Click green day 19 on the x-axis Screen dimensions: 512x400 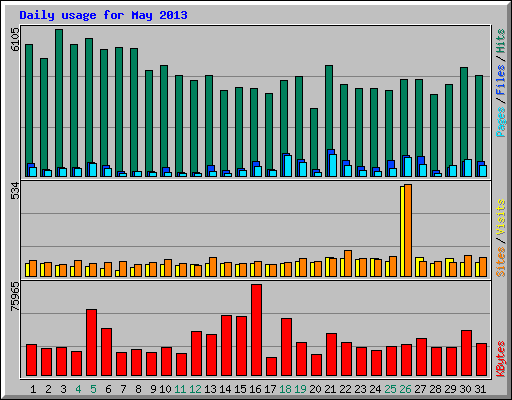click(x=300, y=389)
